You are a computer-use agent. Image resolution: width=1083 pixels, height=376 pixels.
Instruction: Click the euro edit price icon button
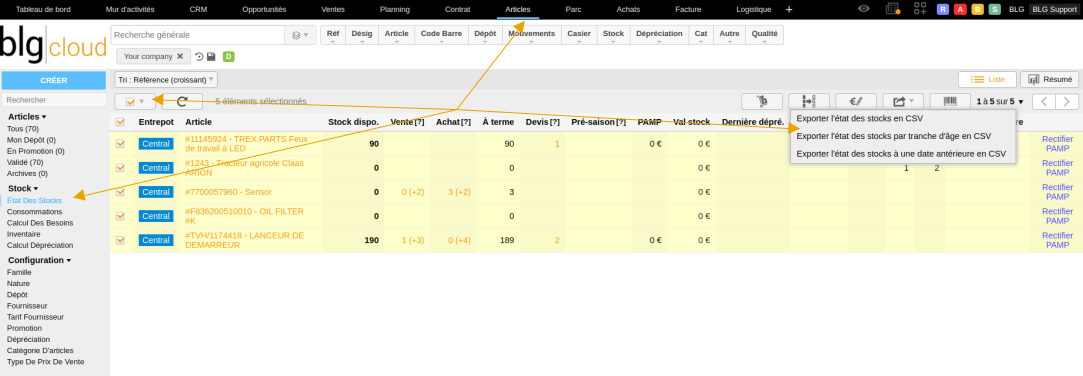pyautogui.click(x=856, y=102)
